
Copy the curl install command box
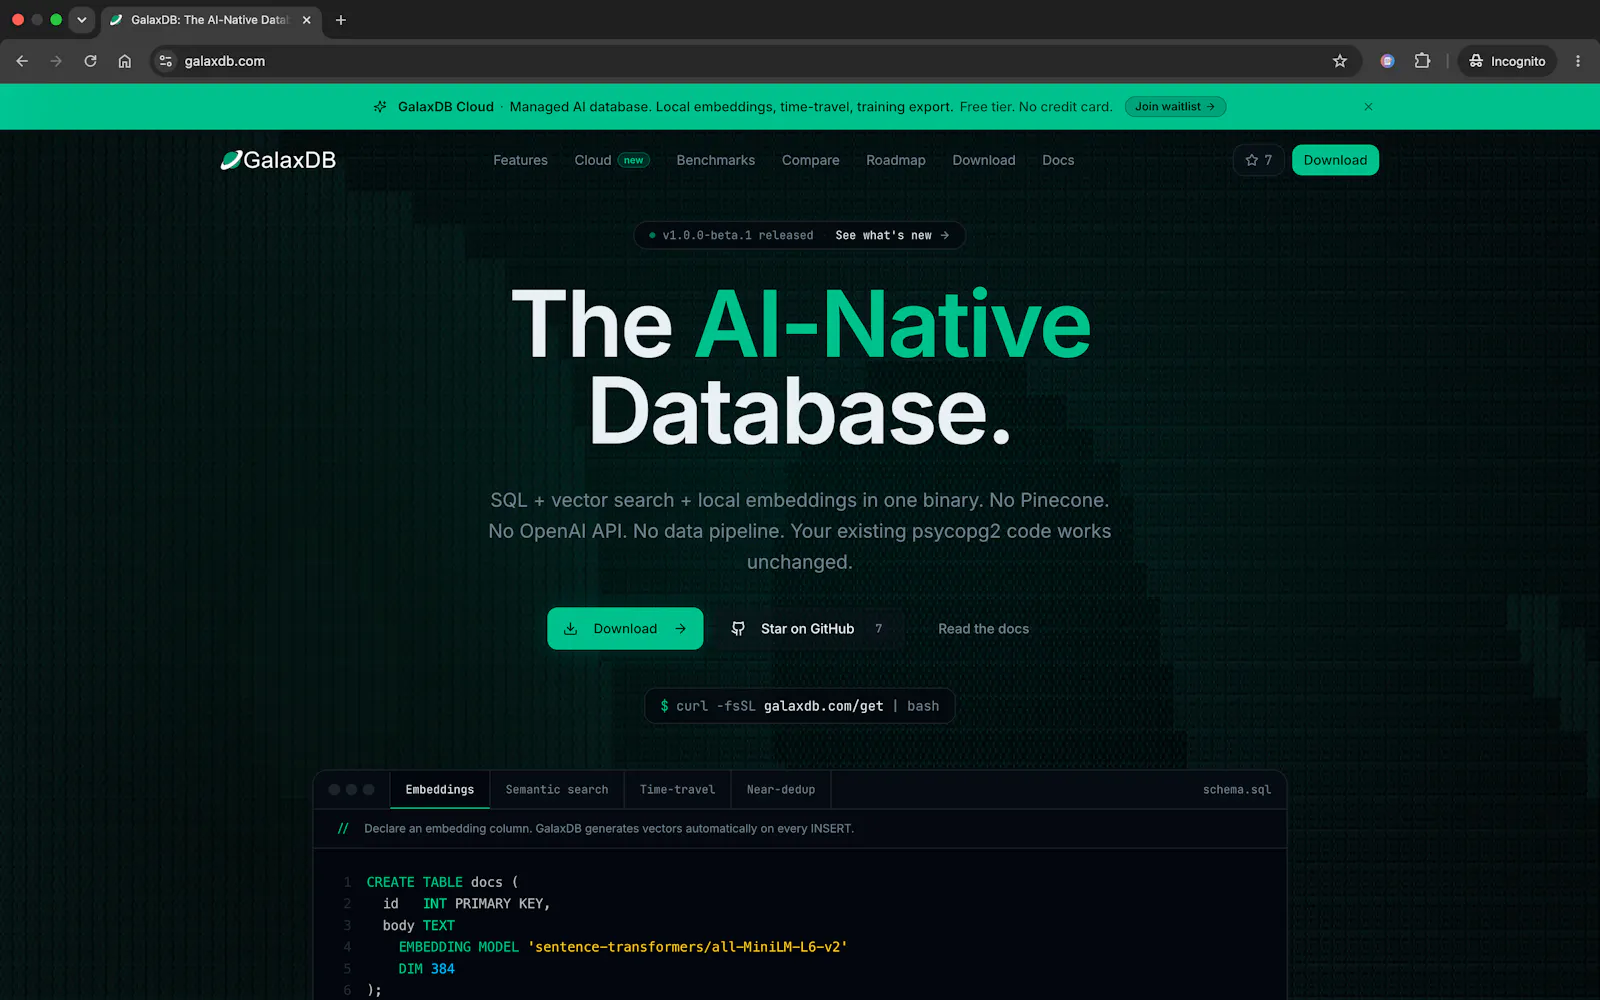click(x=799, y=706)
